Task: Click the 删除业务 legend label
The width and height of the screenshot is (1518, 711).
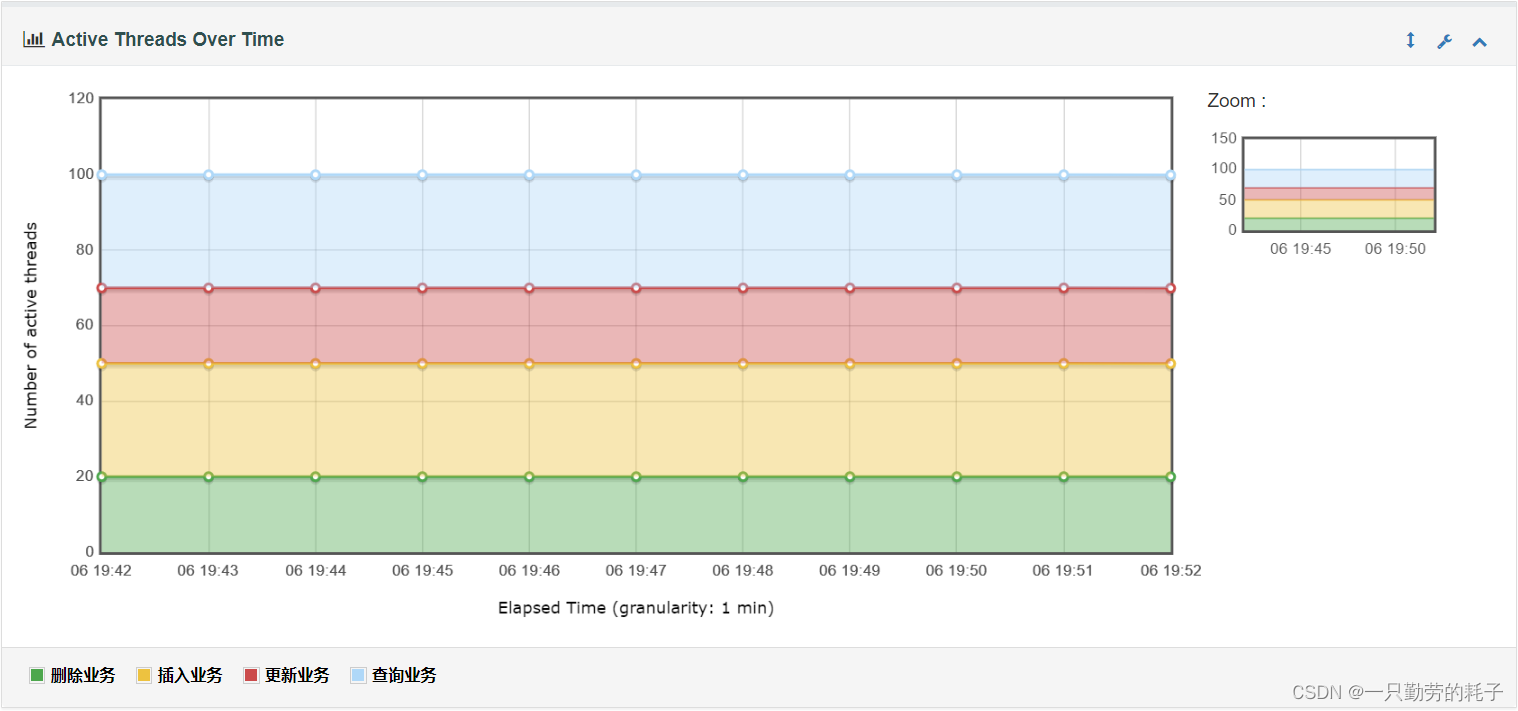Action: [83, 676]
